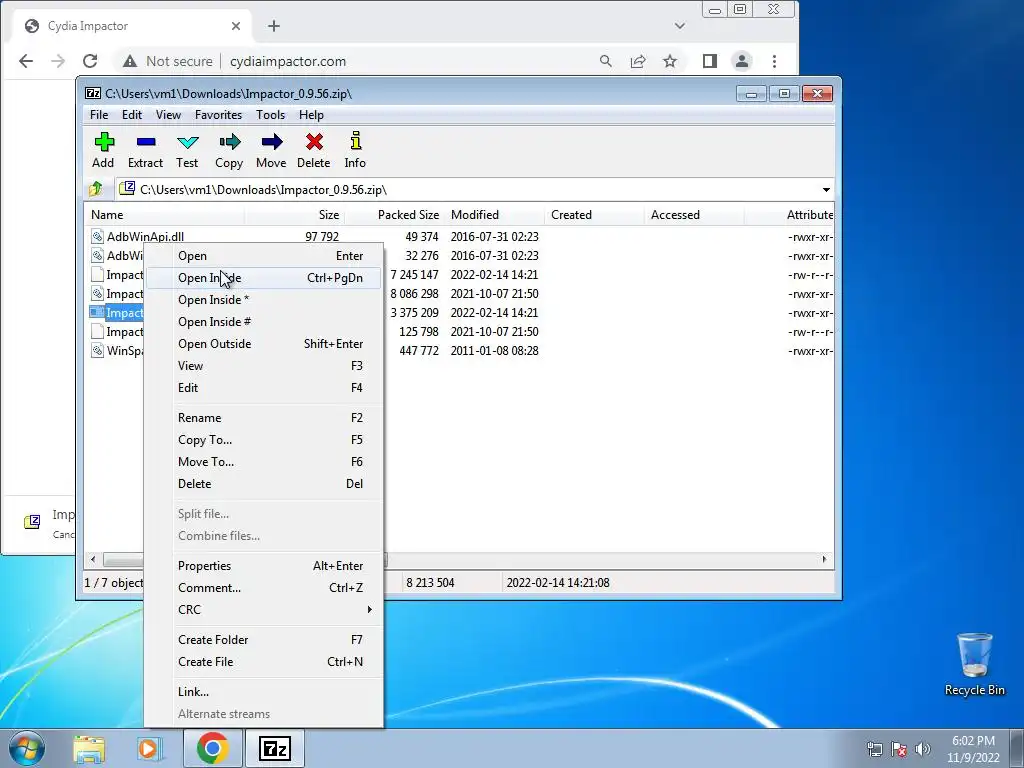The height and width of the screenshot is (768, 1024).
Task: Close the Cydia Impactor tab
Action: pyautogui.click(x=236, y=26)
